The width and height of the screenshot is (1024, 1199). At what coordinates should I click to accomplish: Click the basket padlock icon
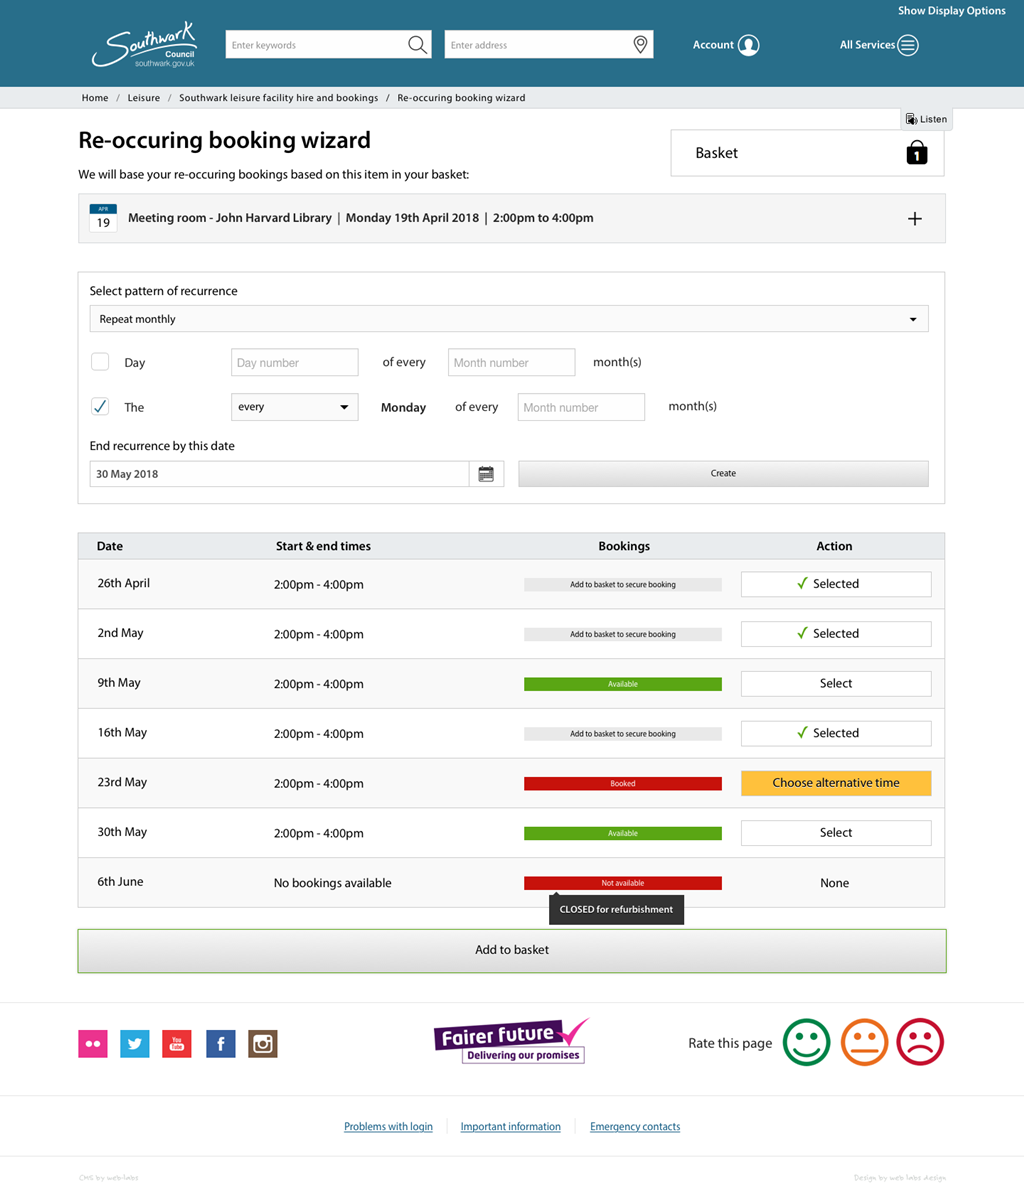(x=916, y=152)
